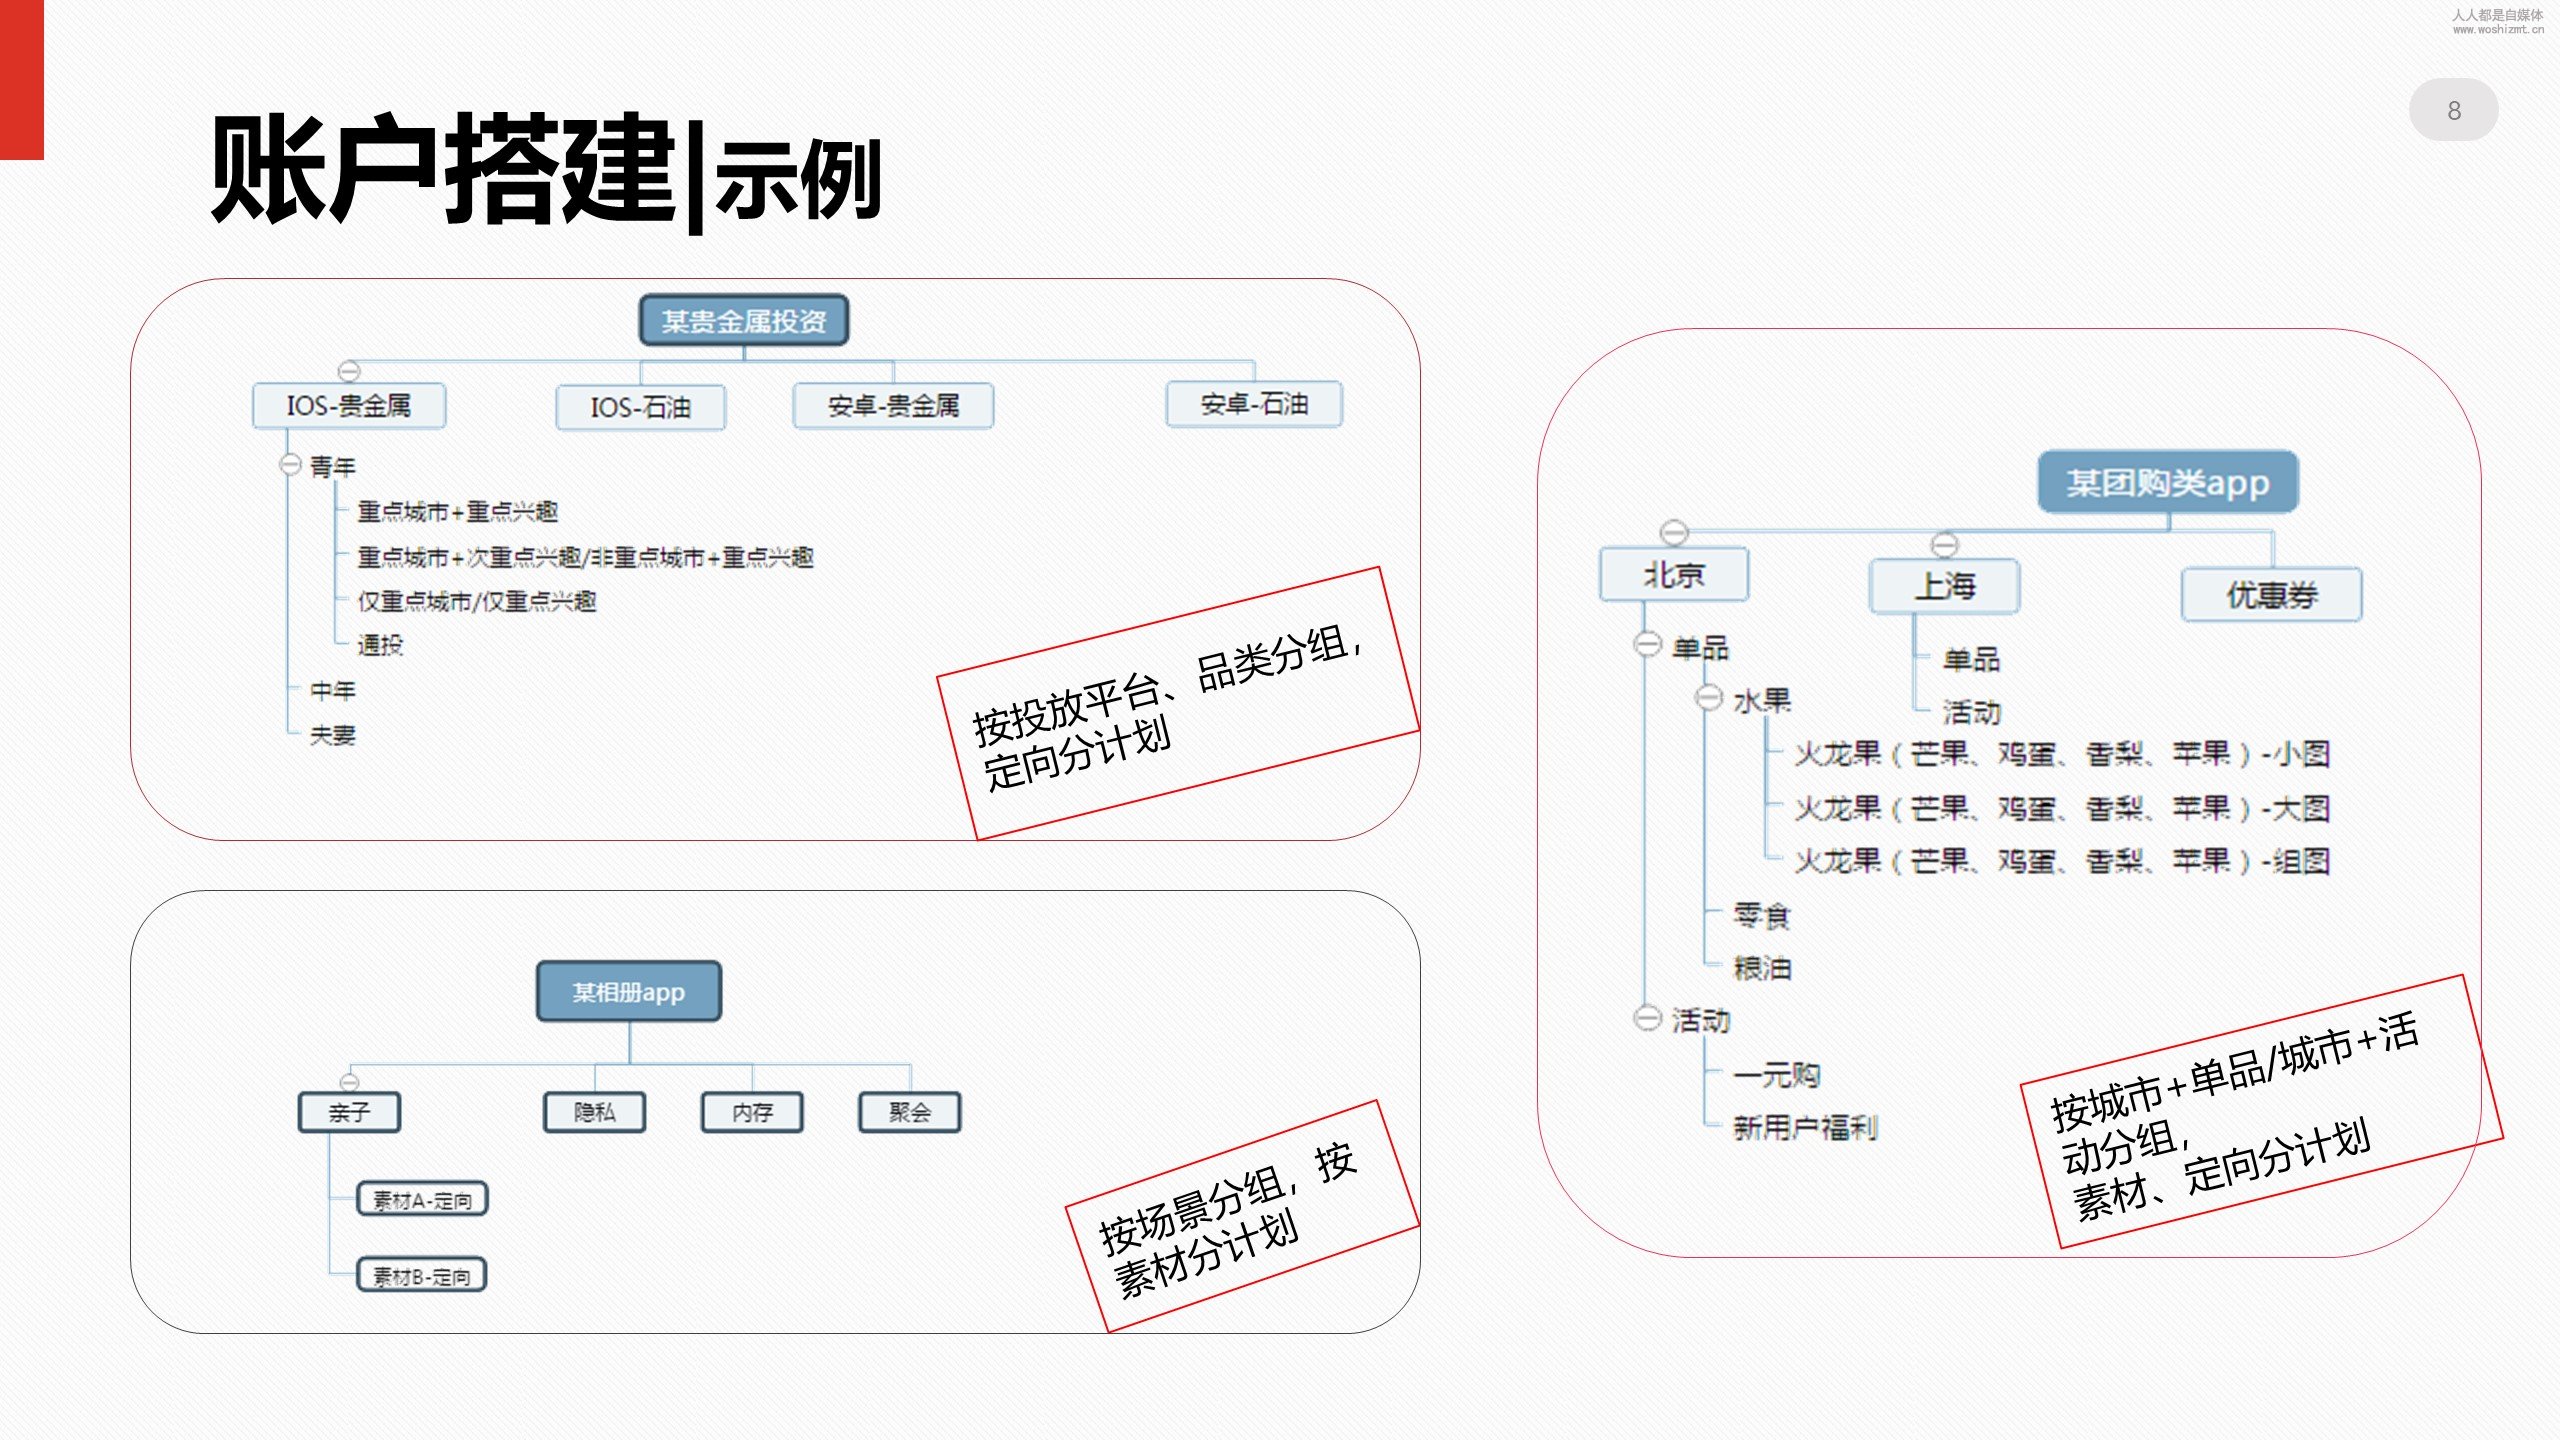Collapse the 青年 subtree toggle

[290, 465]
